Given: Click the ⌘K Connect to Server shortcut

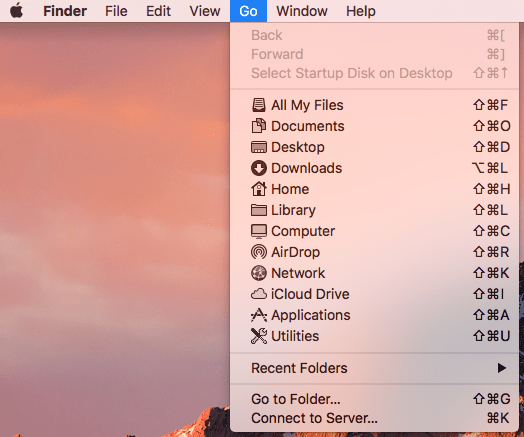Looking at the screenshot, I should (x=498, y=418).
